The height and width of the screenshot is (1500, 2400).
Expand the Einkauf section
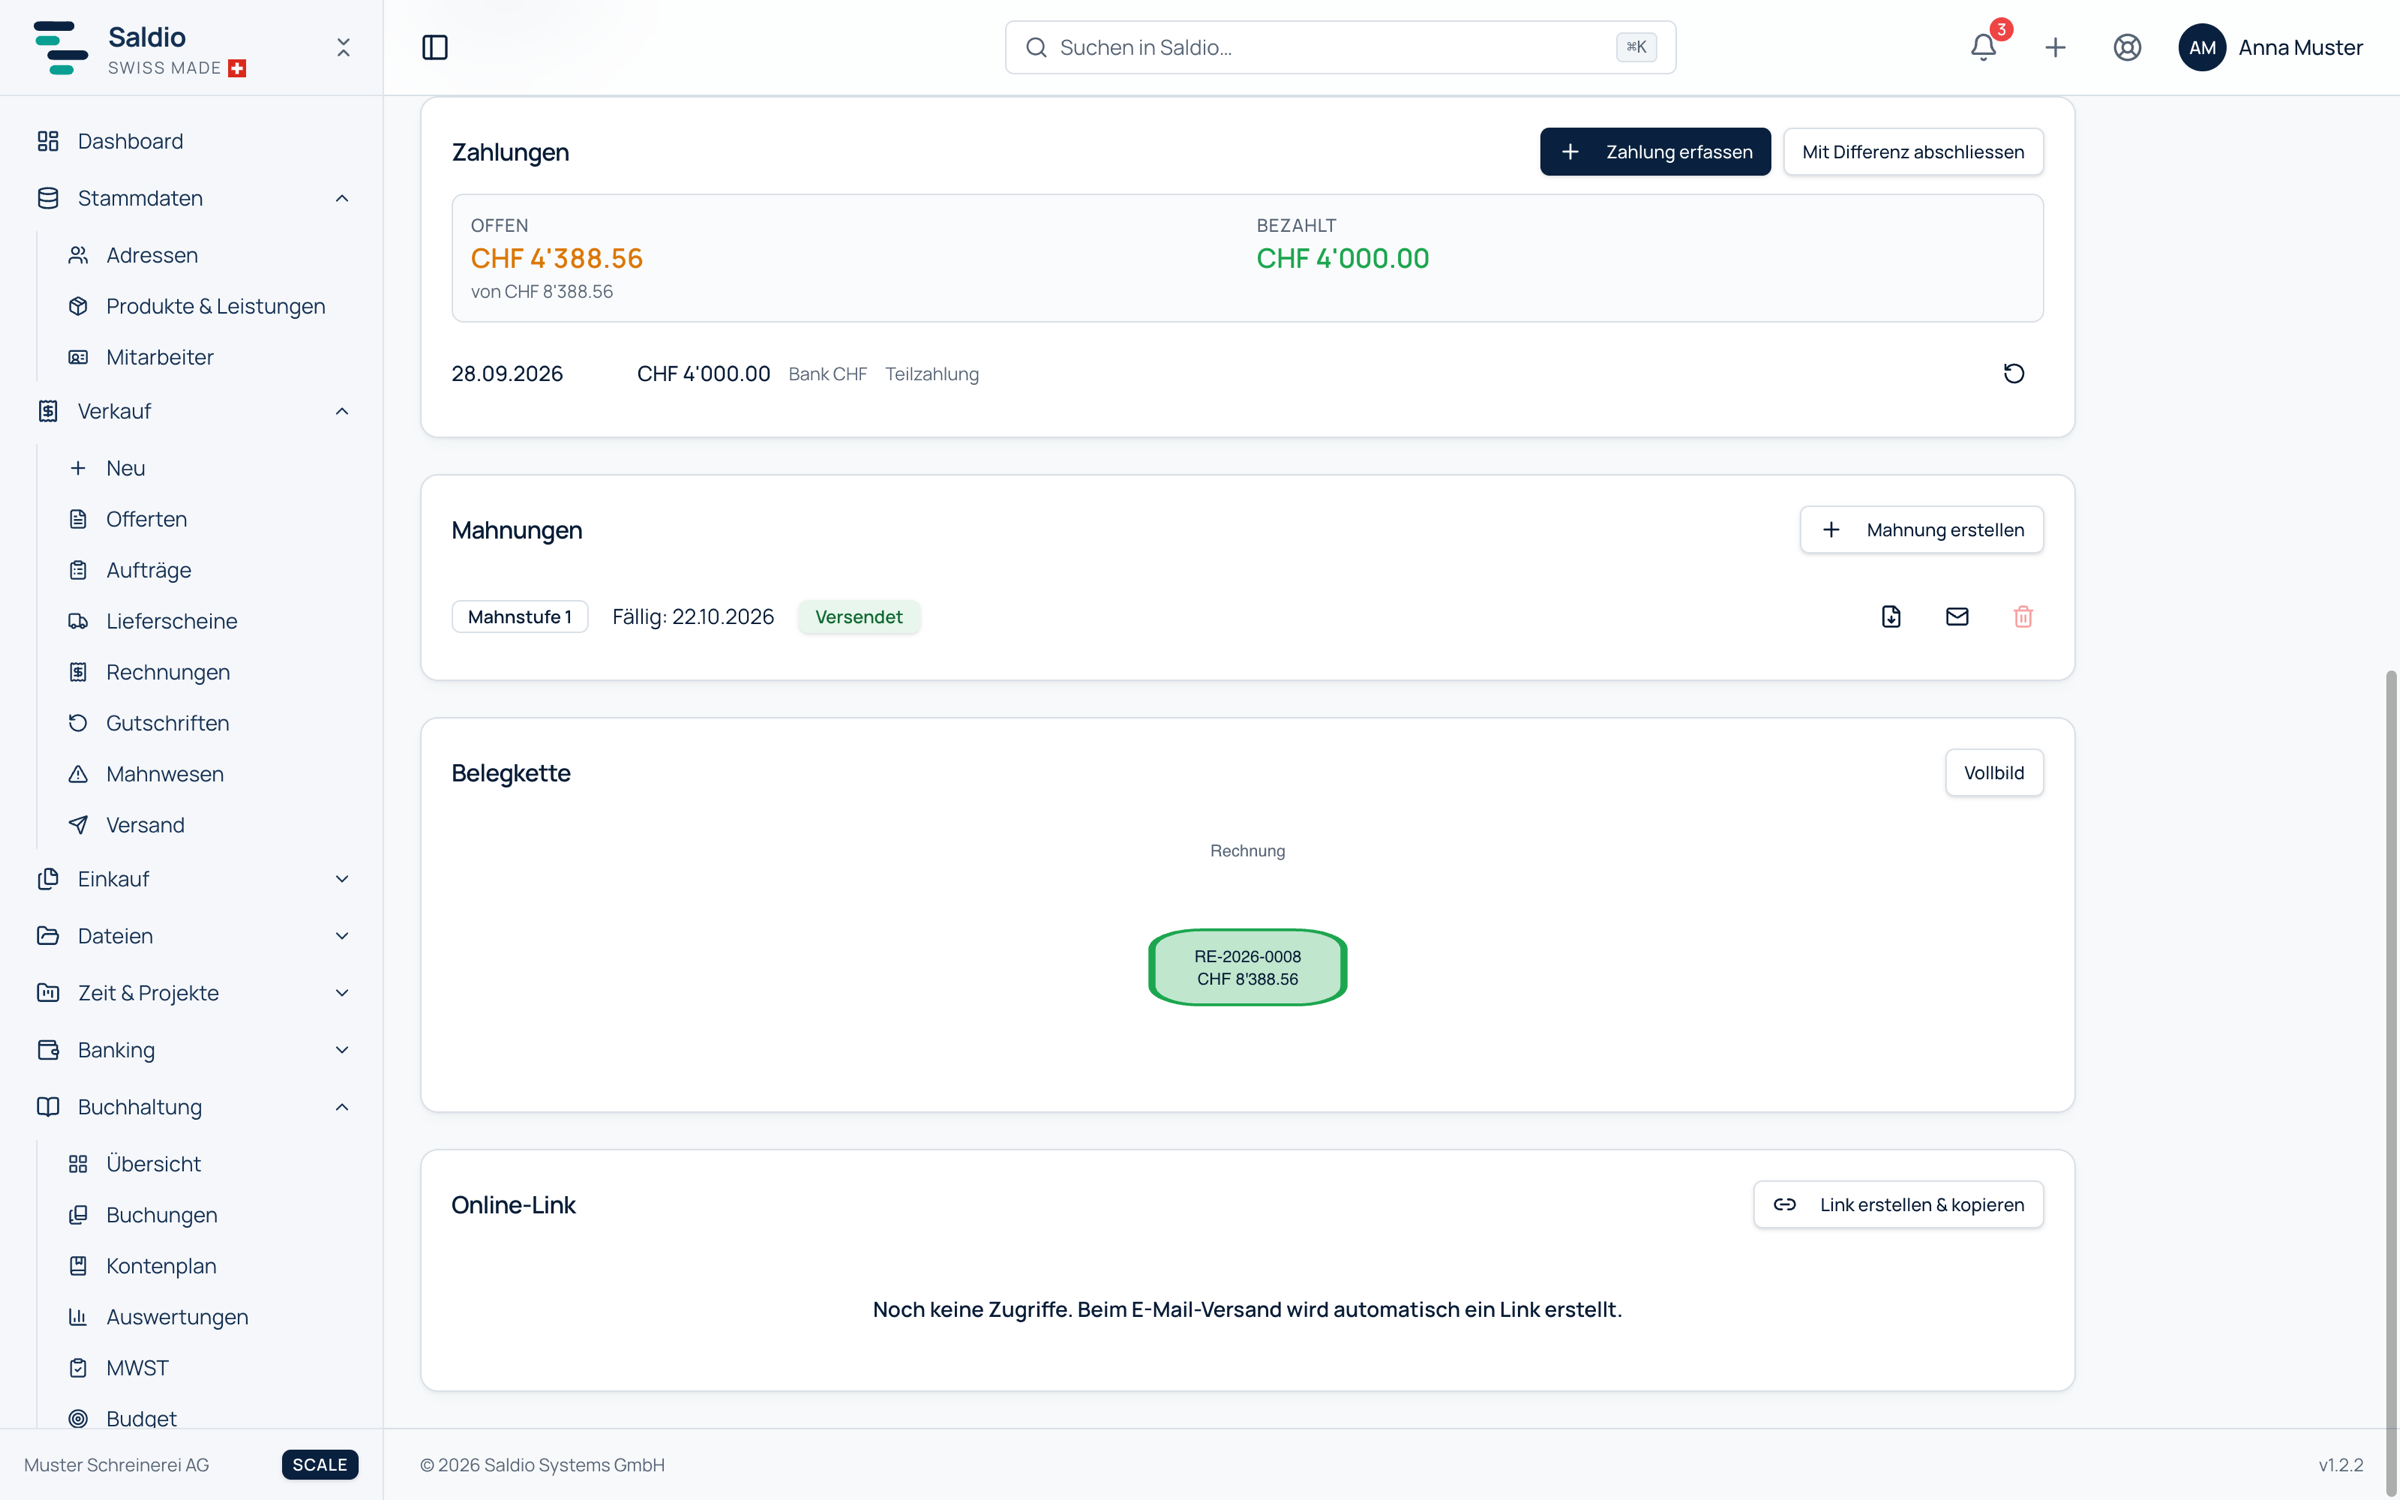tap(342, 879)
